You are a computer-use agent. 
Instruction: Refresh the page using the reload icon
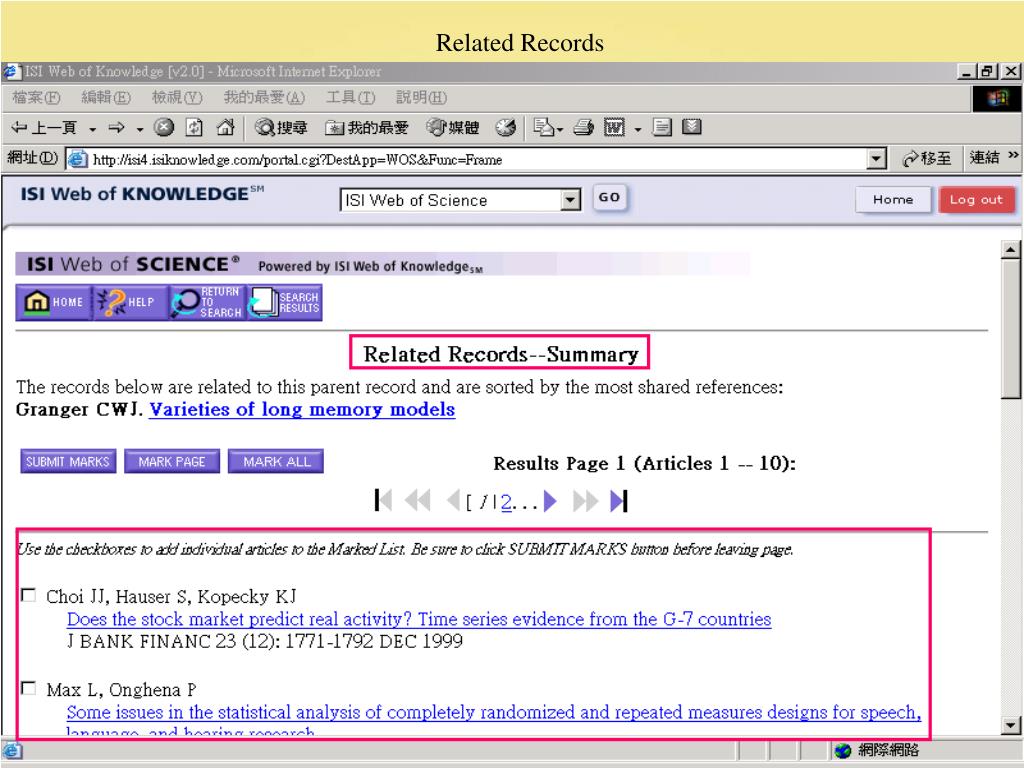[194, 127]
